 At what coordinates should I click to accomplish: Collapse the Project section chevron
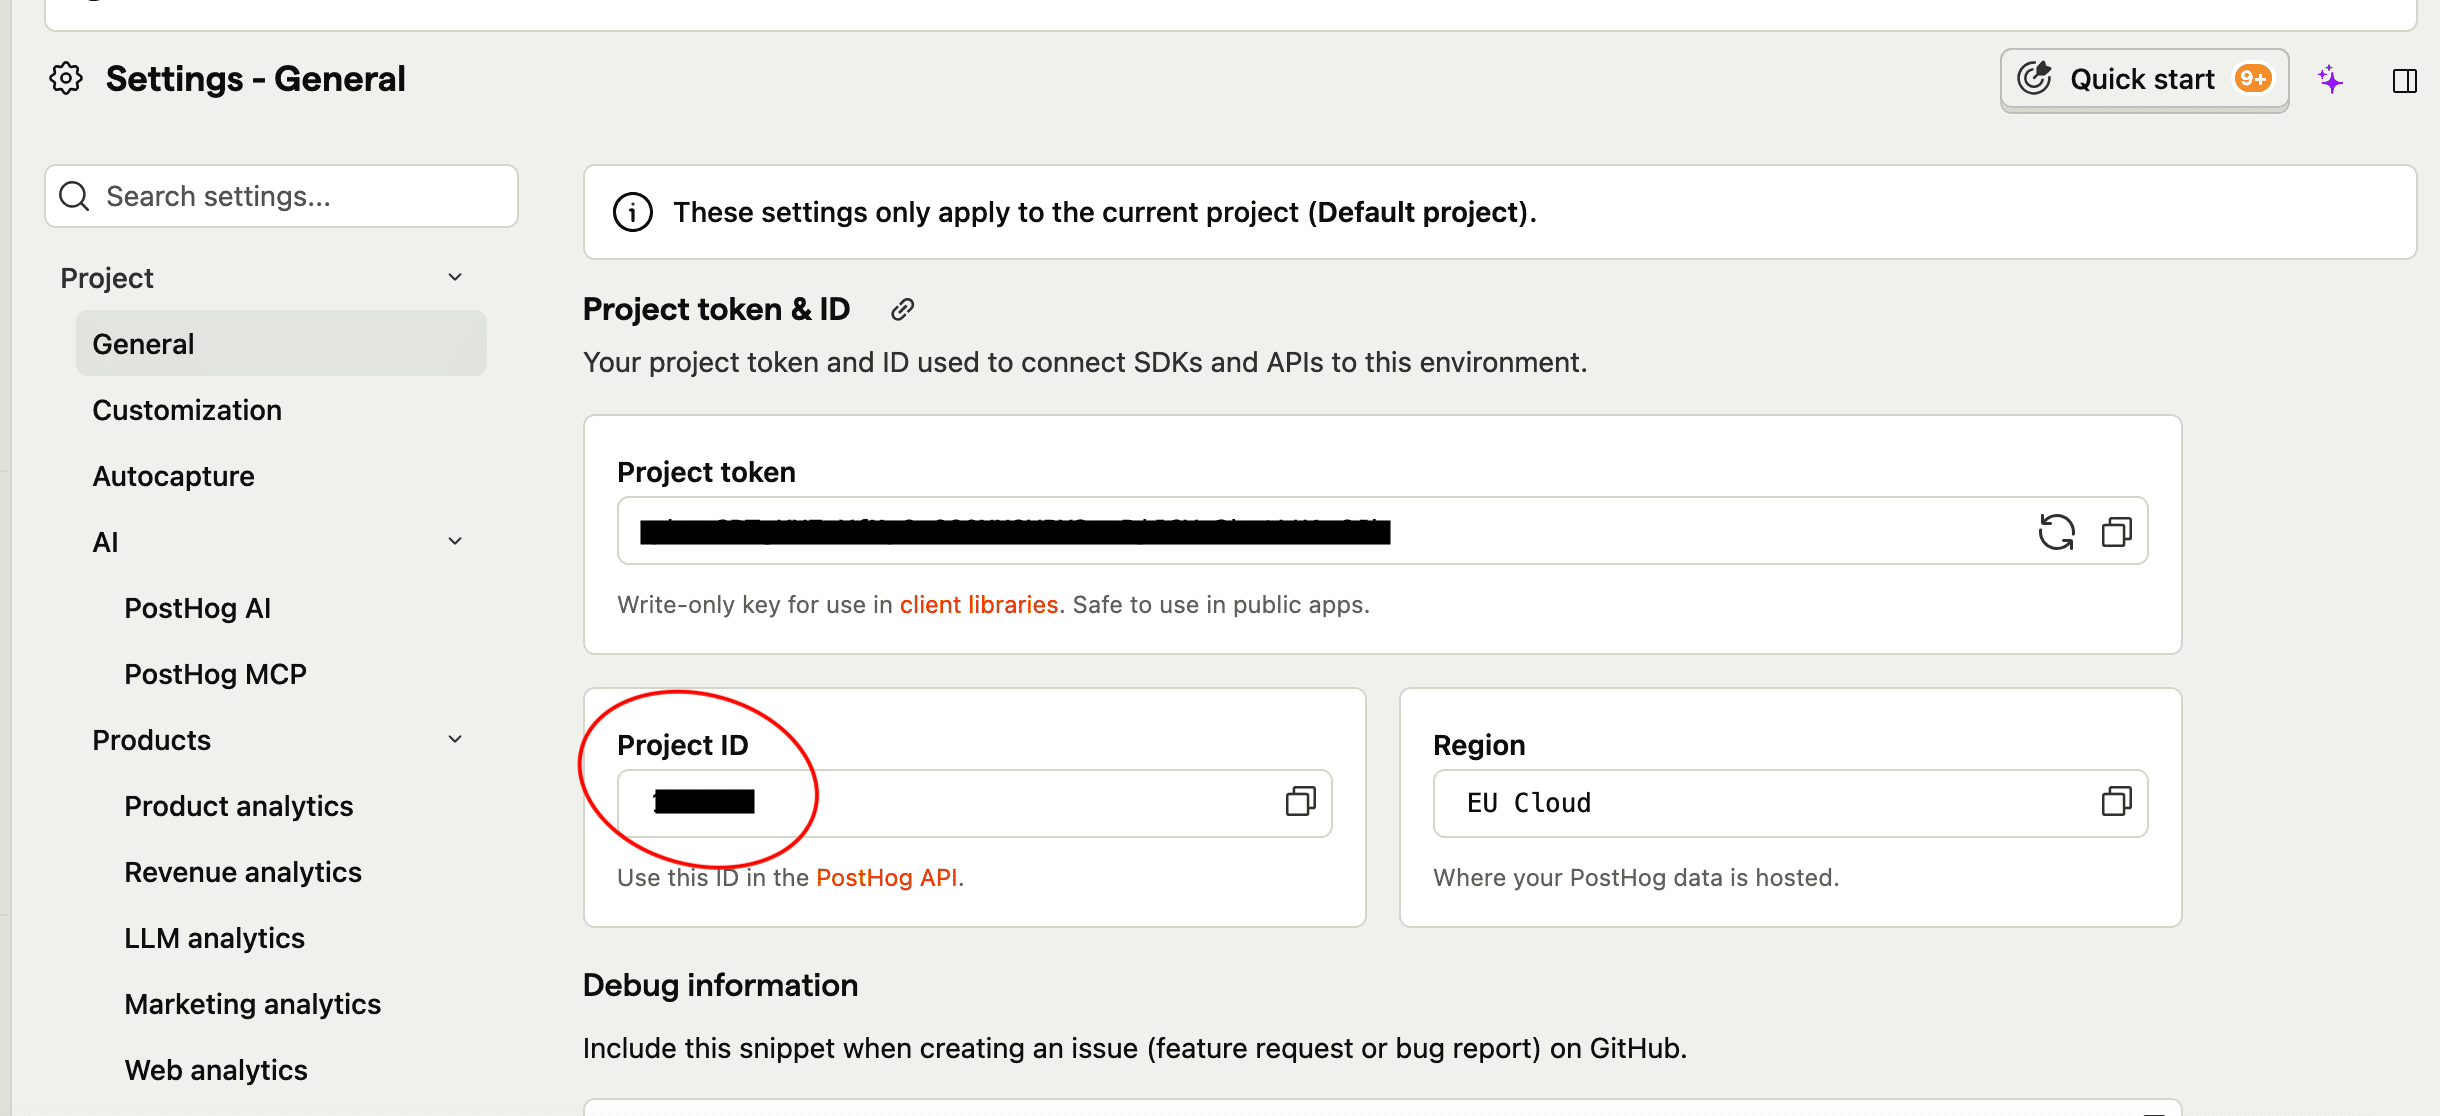(x=455, y=278)
